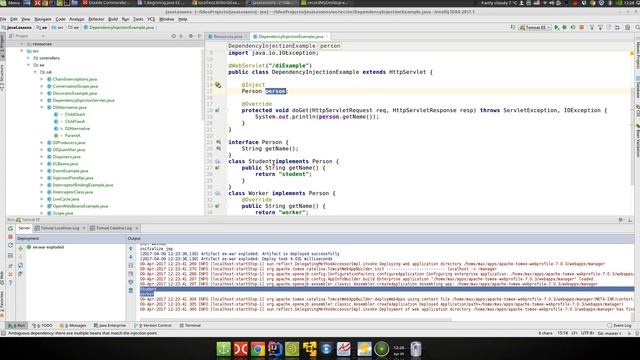Screen dimensions: 640x360
Task: Stop the run with red toolbar square
Action: click(582, 27)
